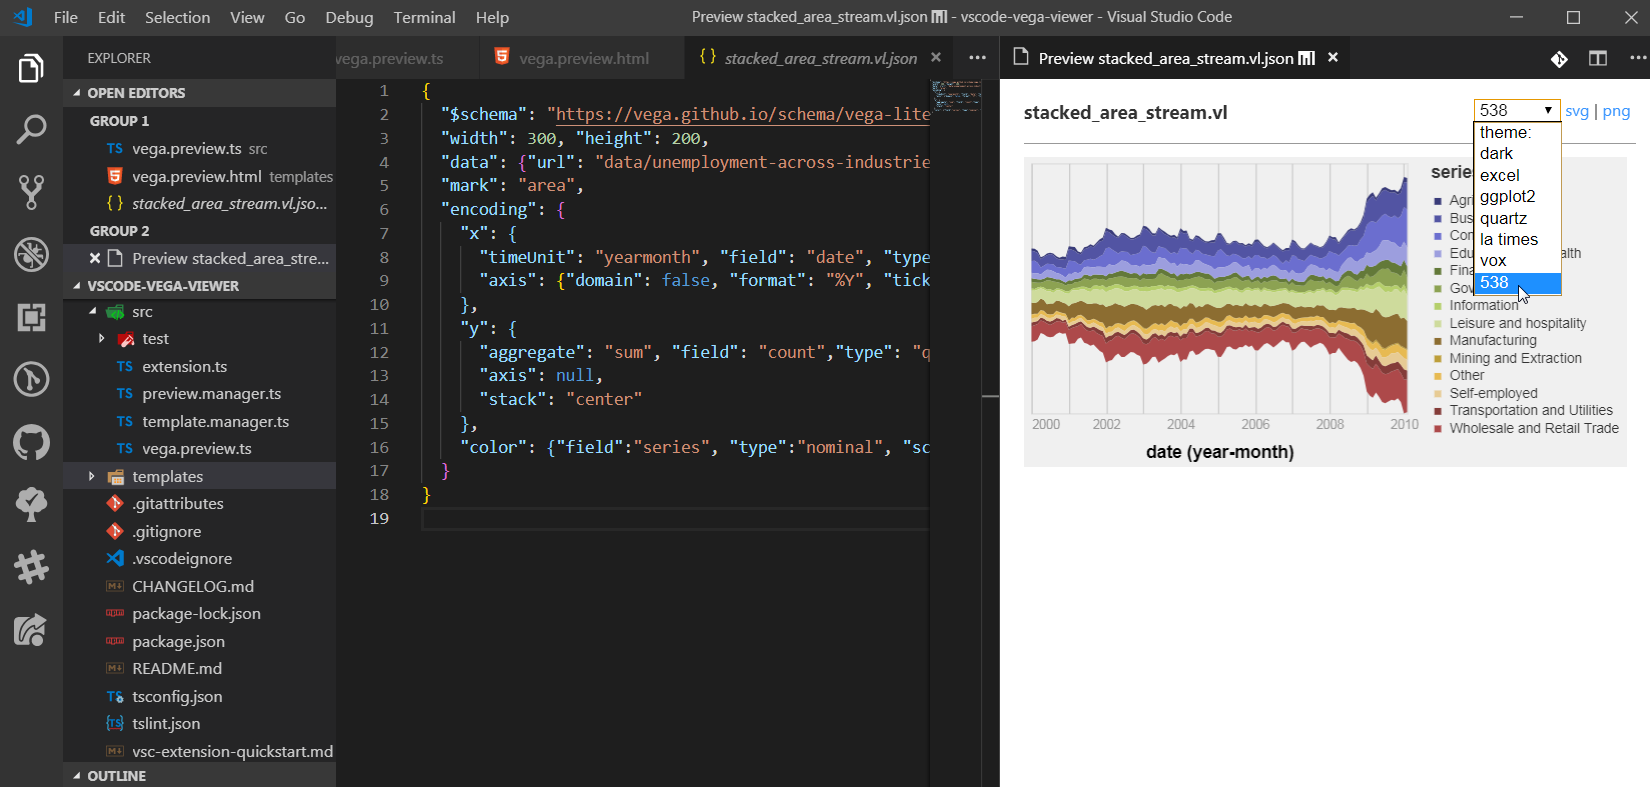This screenshot has width=1650, height=787.
Task: Open the Edit menu
Action: 111,17
